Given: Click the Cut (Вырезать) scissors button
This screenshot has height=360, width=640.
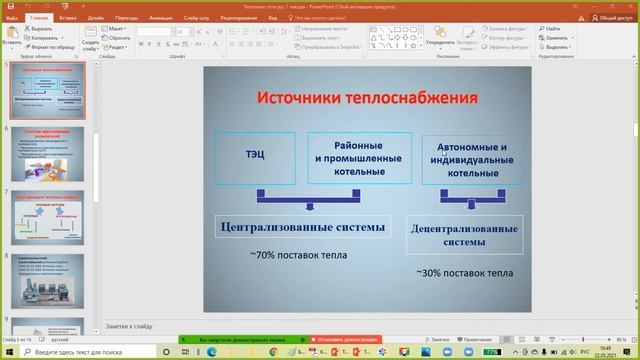Looking at the screenshot, I should [x=38, y=29].
